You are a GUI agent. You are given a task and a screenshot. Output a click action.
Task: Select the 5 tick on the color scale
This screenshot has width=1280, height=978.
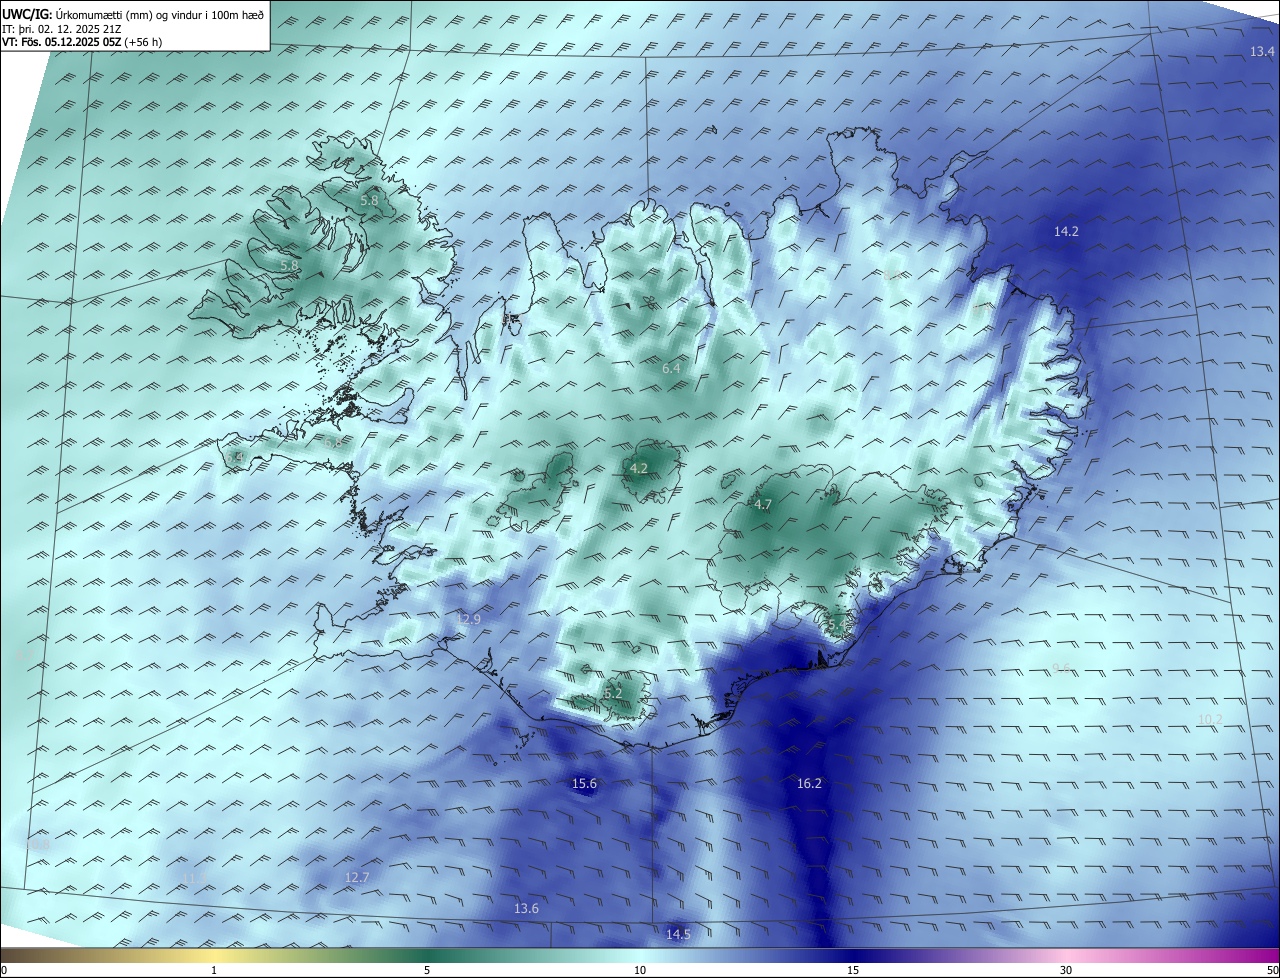coord(427,970)
